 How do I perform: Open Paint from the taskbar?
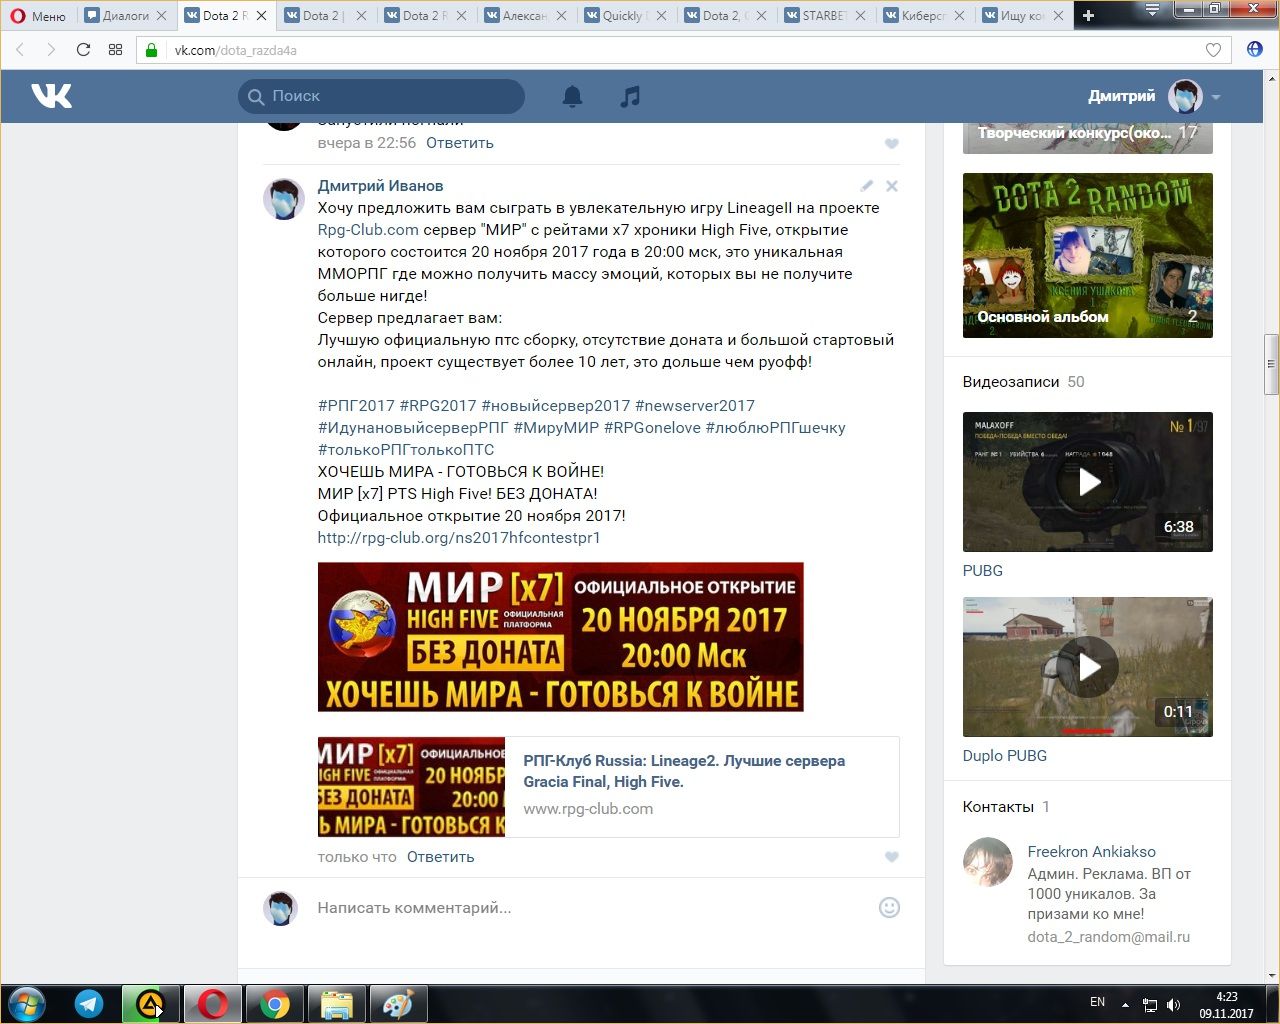click(x=398, y=1004)
